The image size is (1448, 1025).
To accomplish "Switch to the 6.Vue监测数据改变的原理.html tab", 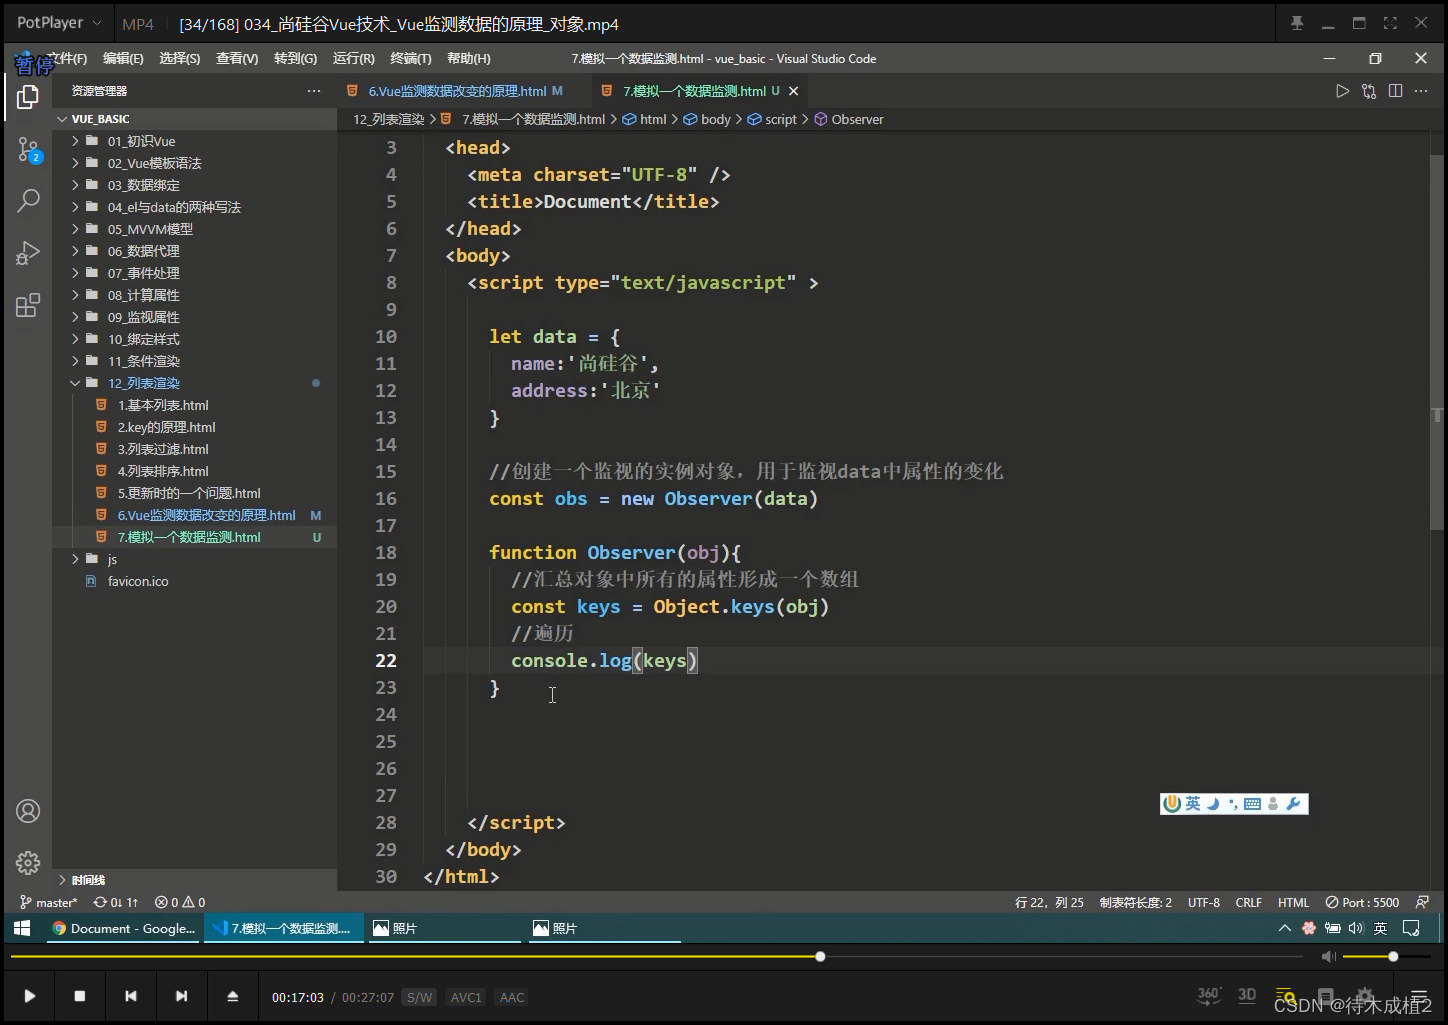I will [x=457, y=91].
